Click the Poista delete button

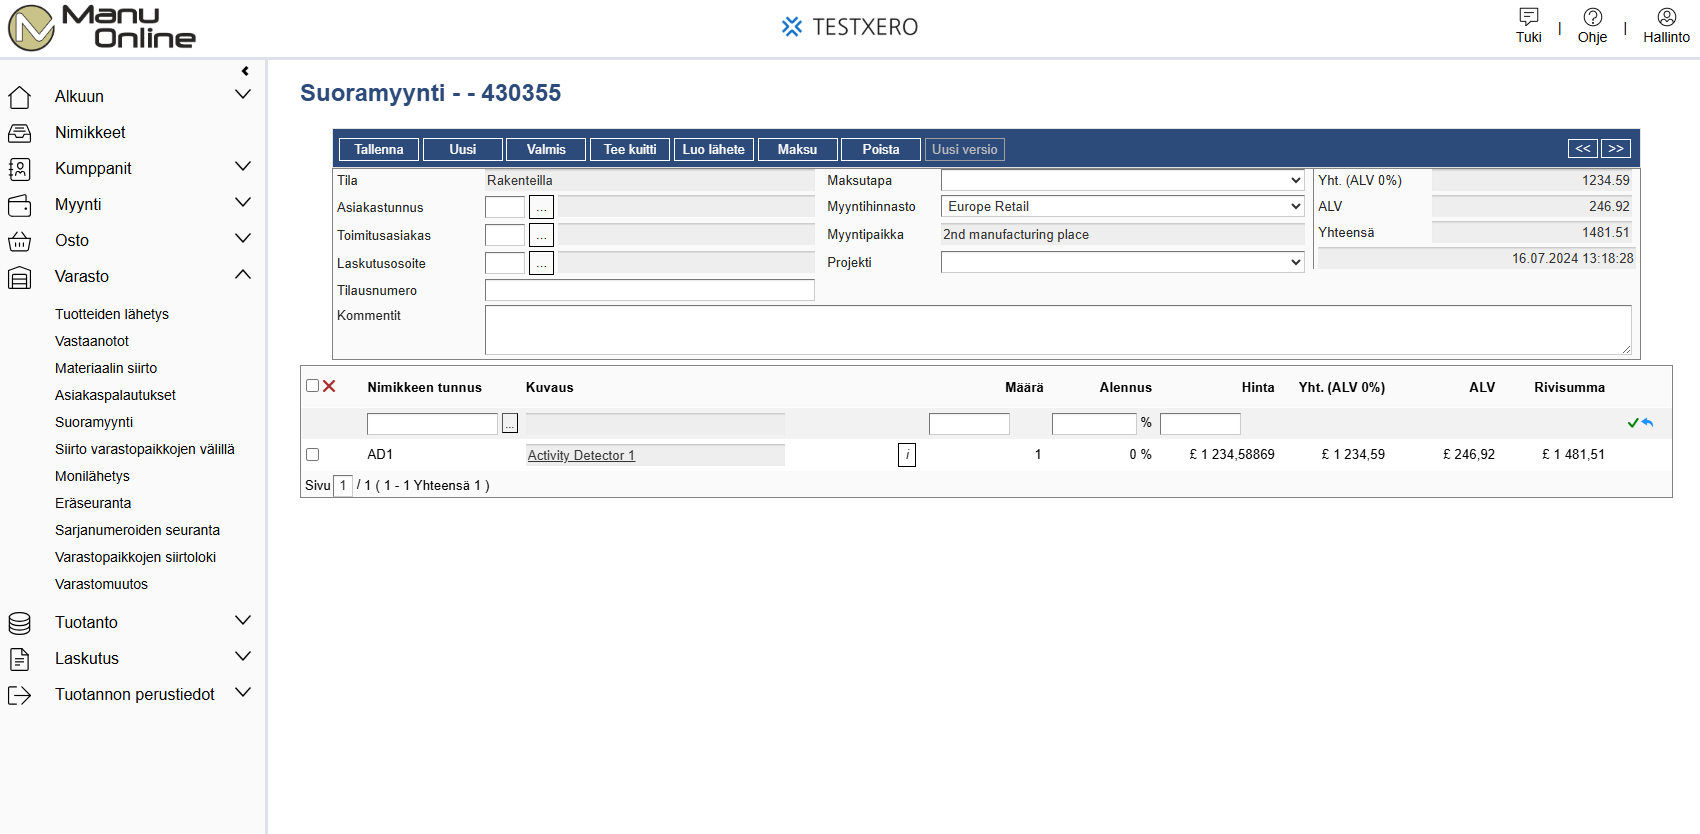pos(881,149)
